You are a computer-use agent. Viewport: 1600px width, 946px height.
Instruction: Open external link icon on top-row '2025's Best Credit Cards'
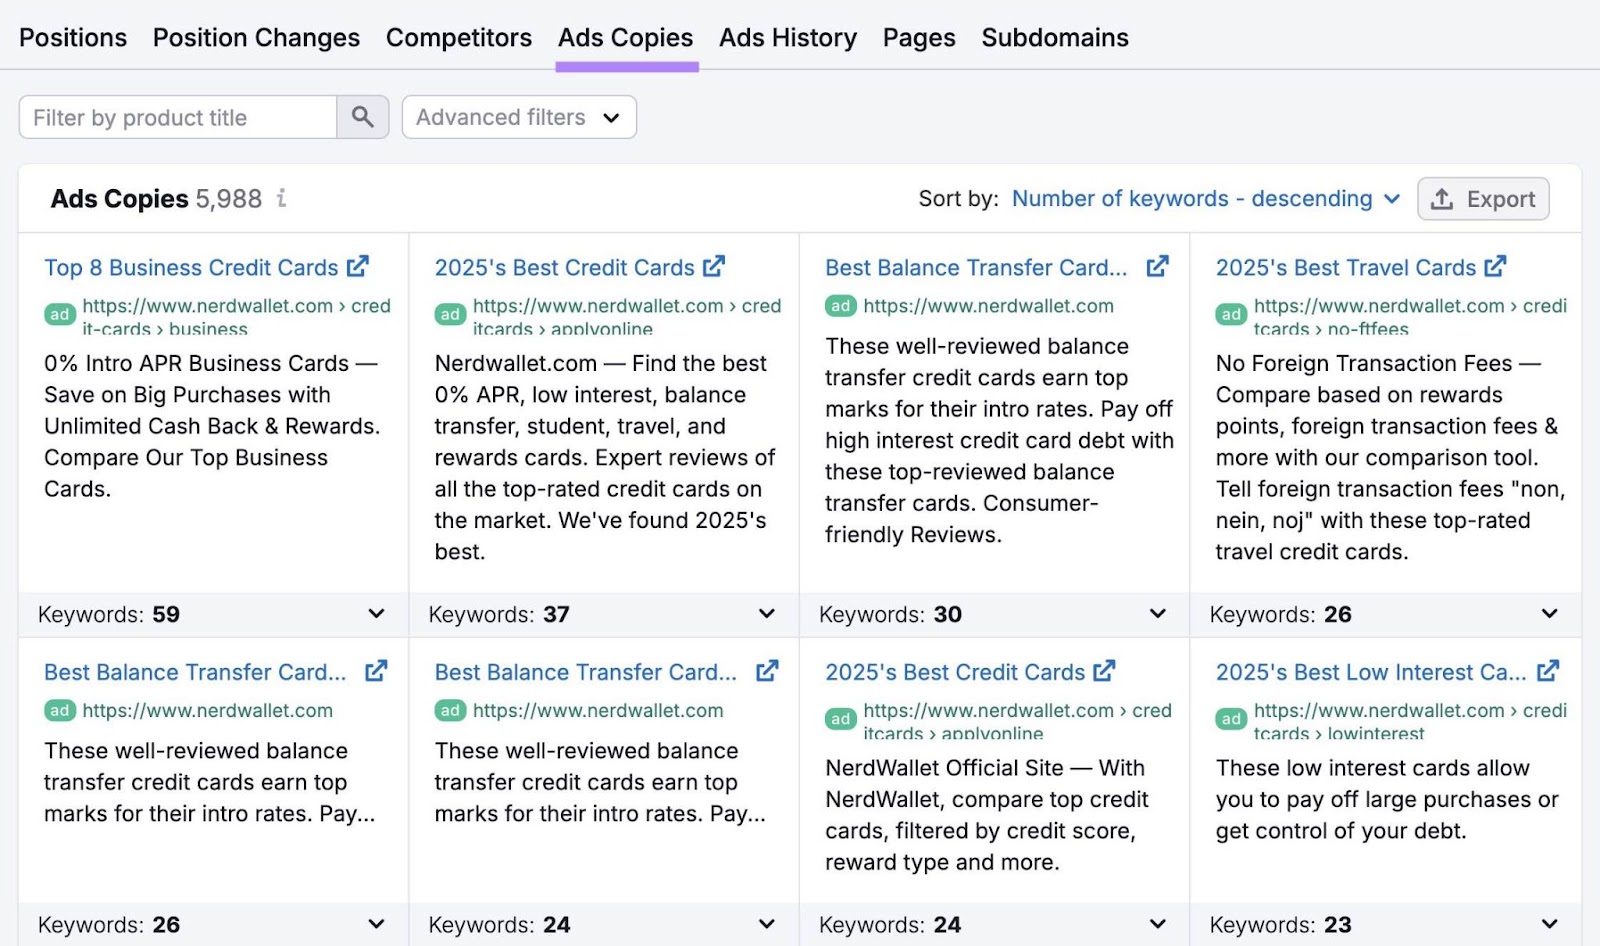713,266
